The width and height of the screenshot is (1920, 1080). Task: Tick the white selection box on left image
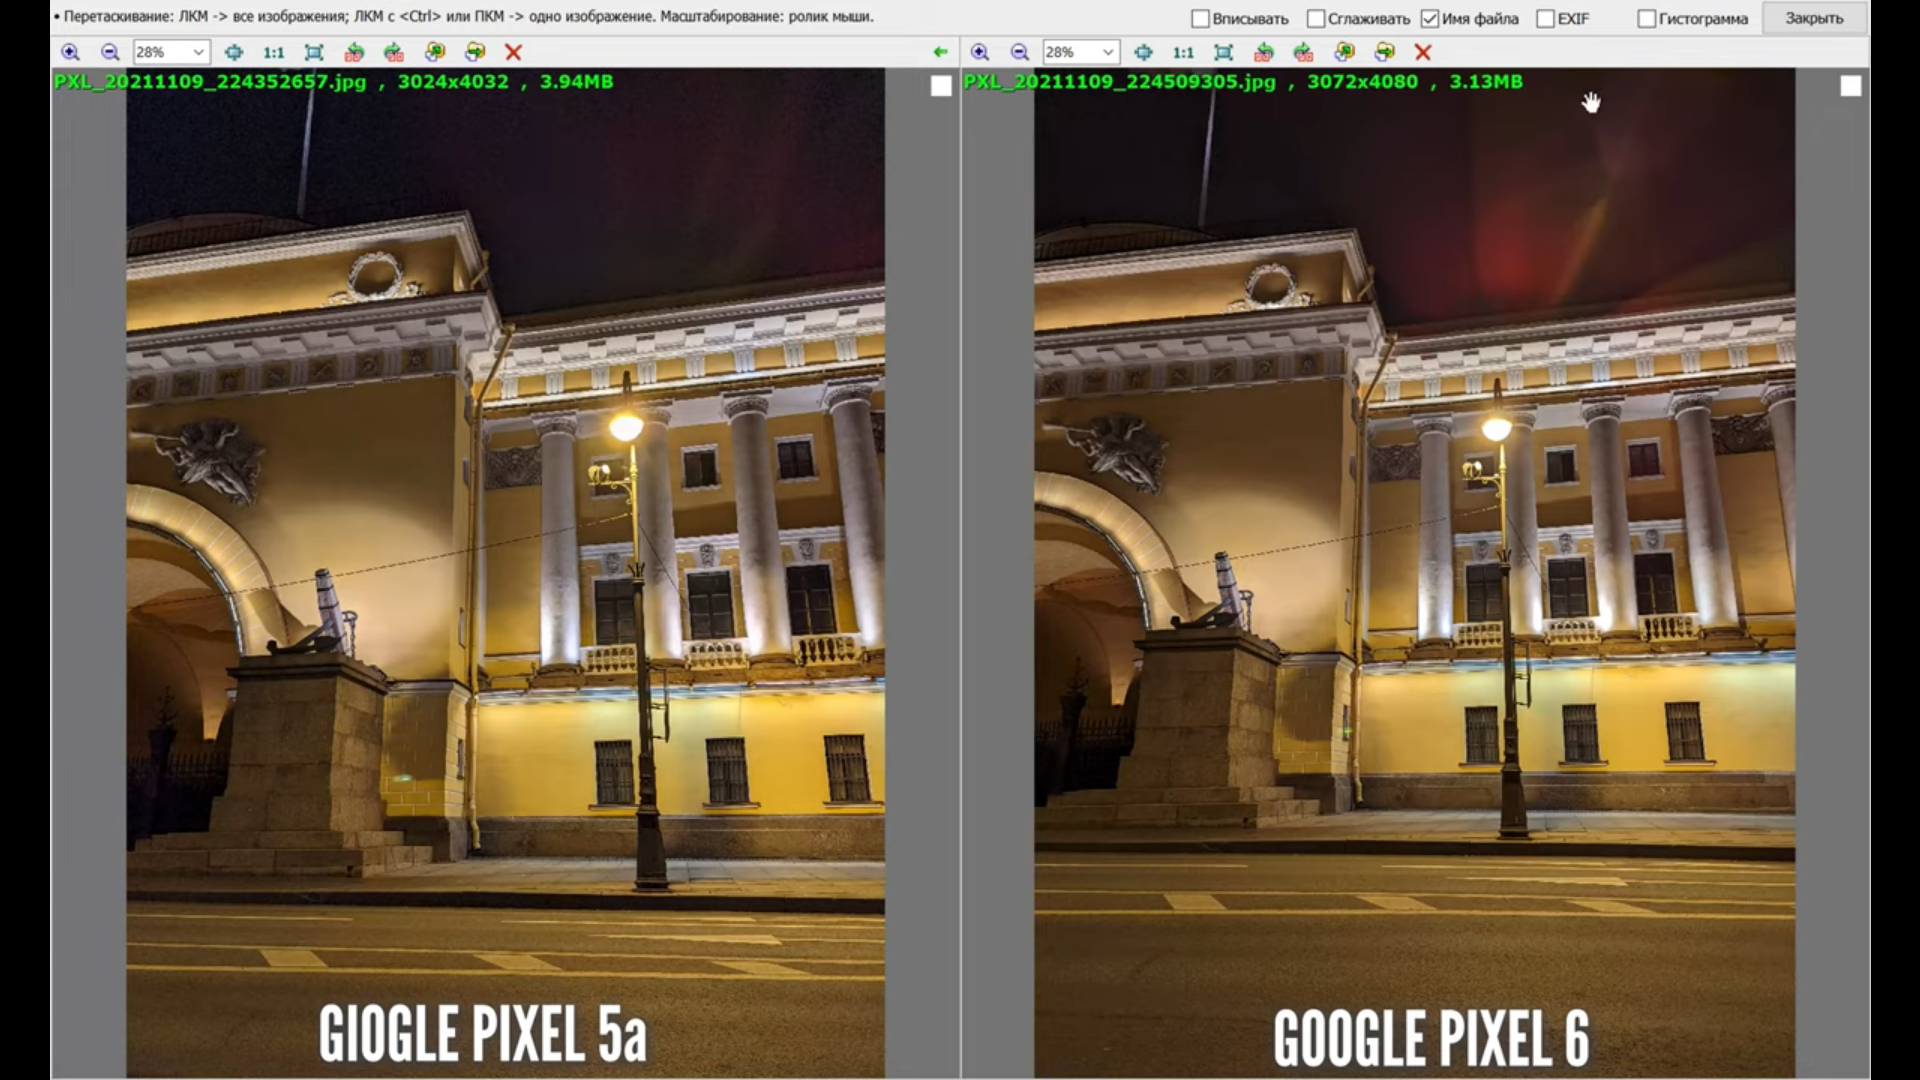pyautogui.click(x=941, y=87)
